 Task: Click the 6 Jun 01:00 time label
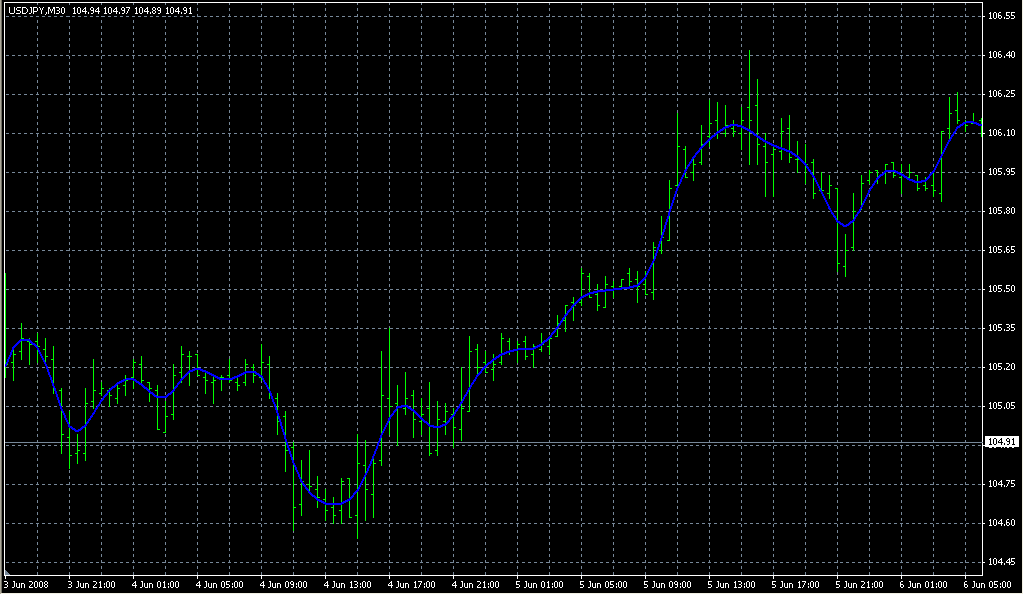923,585
